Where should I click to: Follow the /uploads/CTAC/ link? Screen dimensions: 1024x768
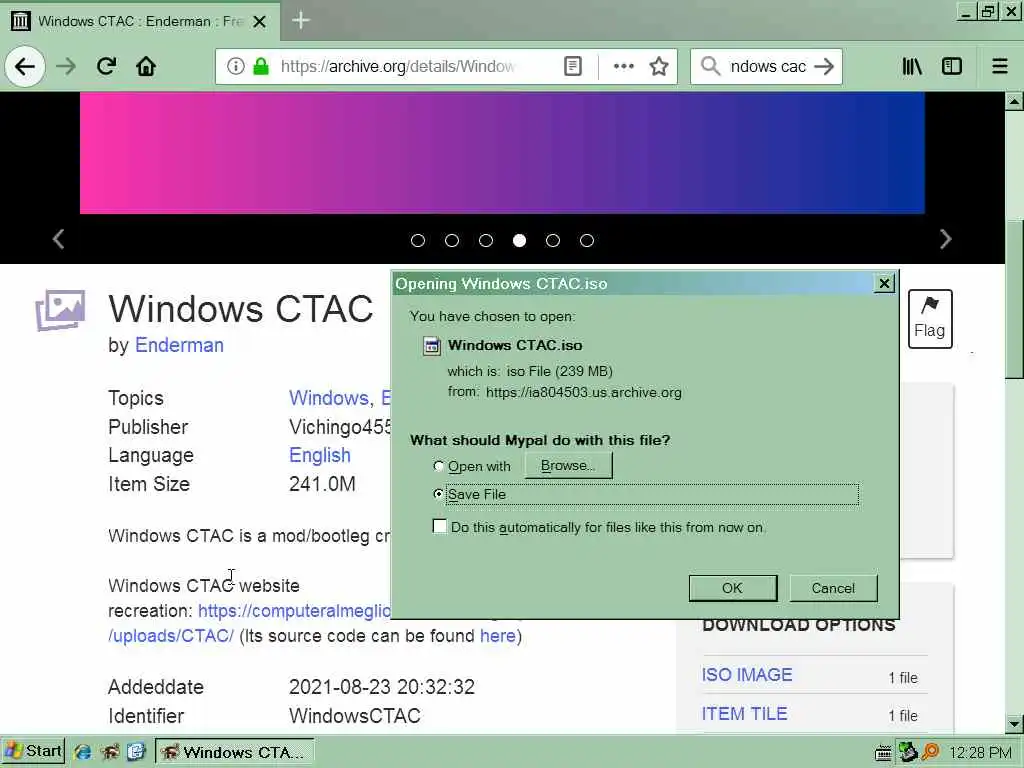click(x=171, y=636)
